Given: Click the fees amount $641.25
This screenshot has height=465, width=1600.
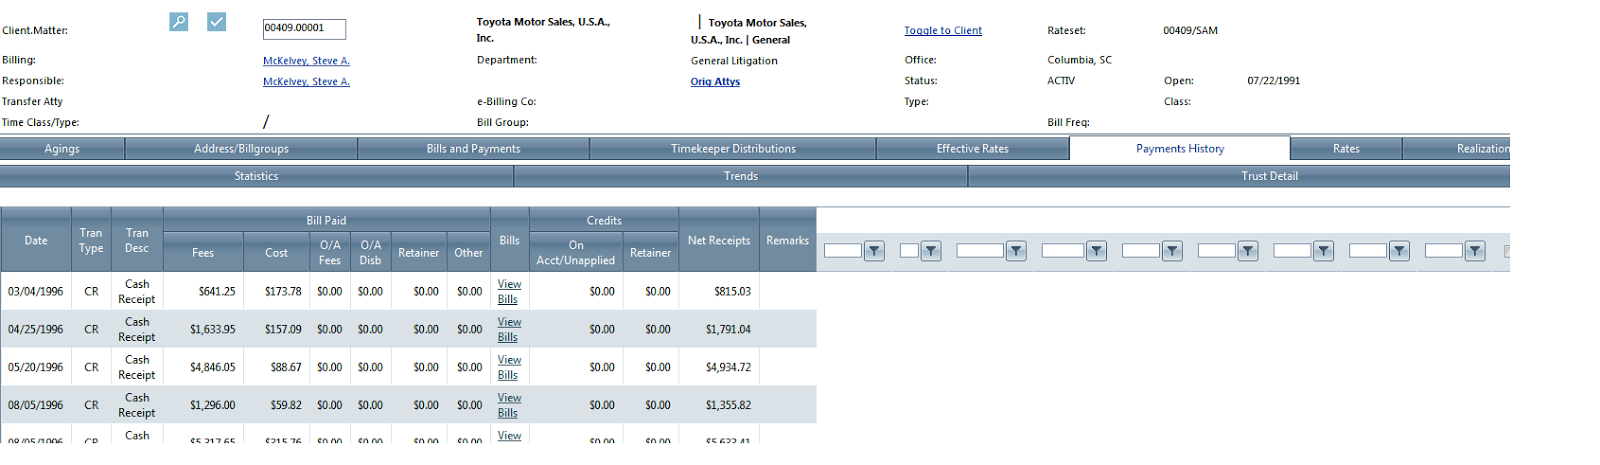Looking at the screenshot, I should (217, 292).
